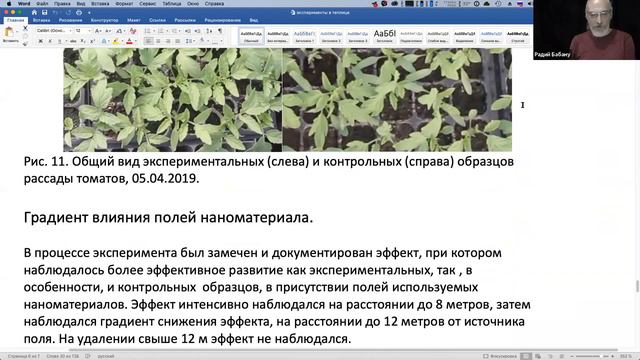The image size is (640, 360).
Task: Expand the highlight color dropdown arrow
Action: (x=122, y=41)
